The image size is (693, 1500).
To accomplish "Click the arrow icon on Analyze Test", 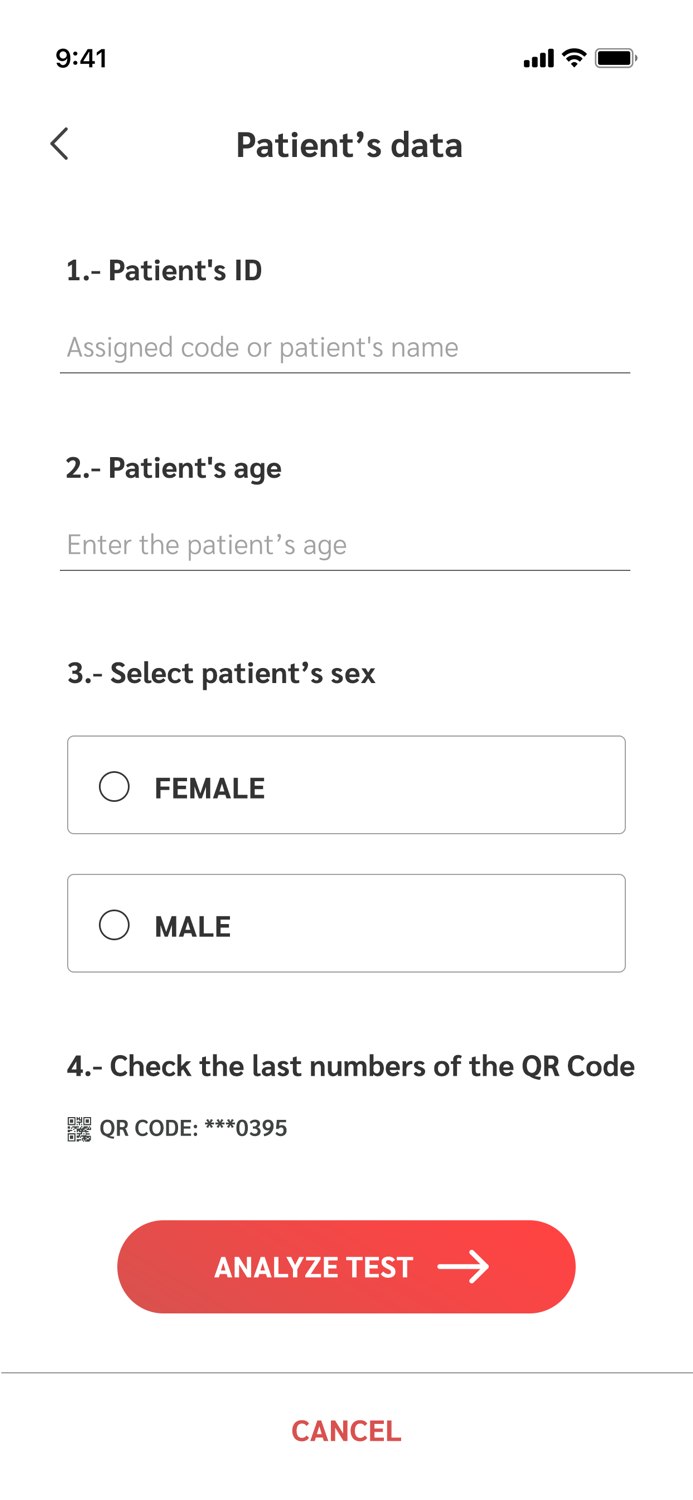I will click(463, 1267).
